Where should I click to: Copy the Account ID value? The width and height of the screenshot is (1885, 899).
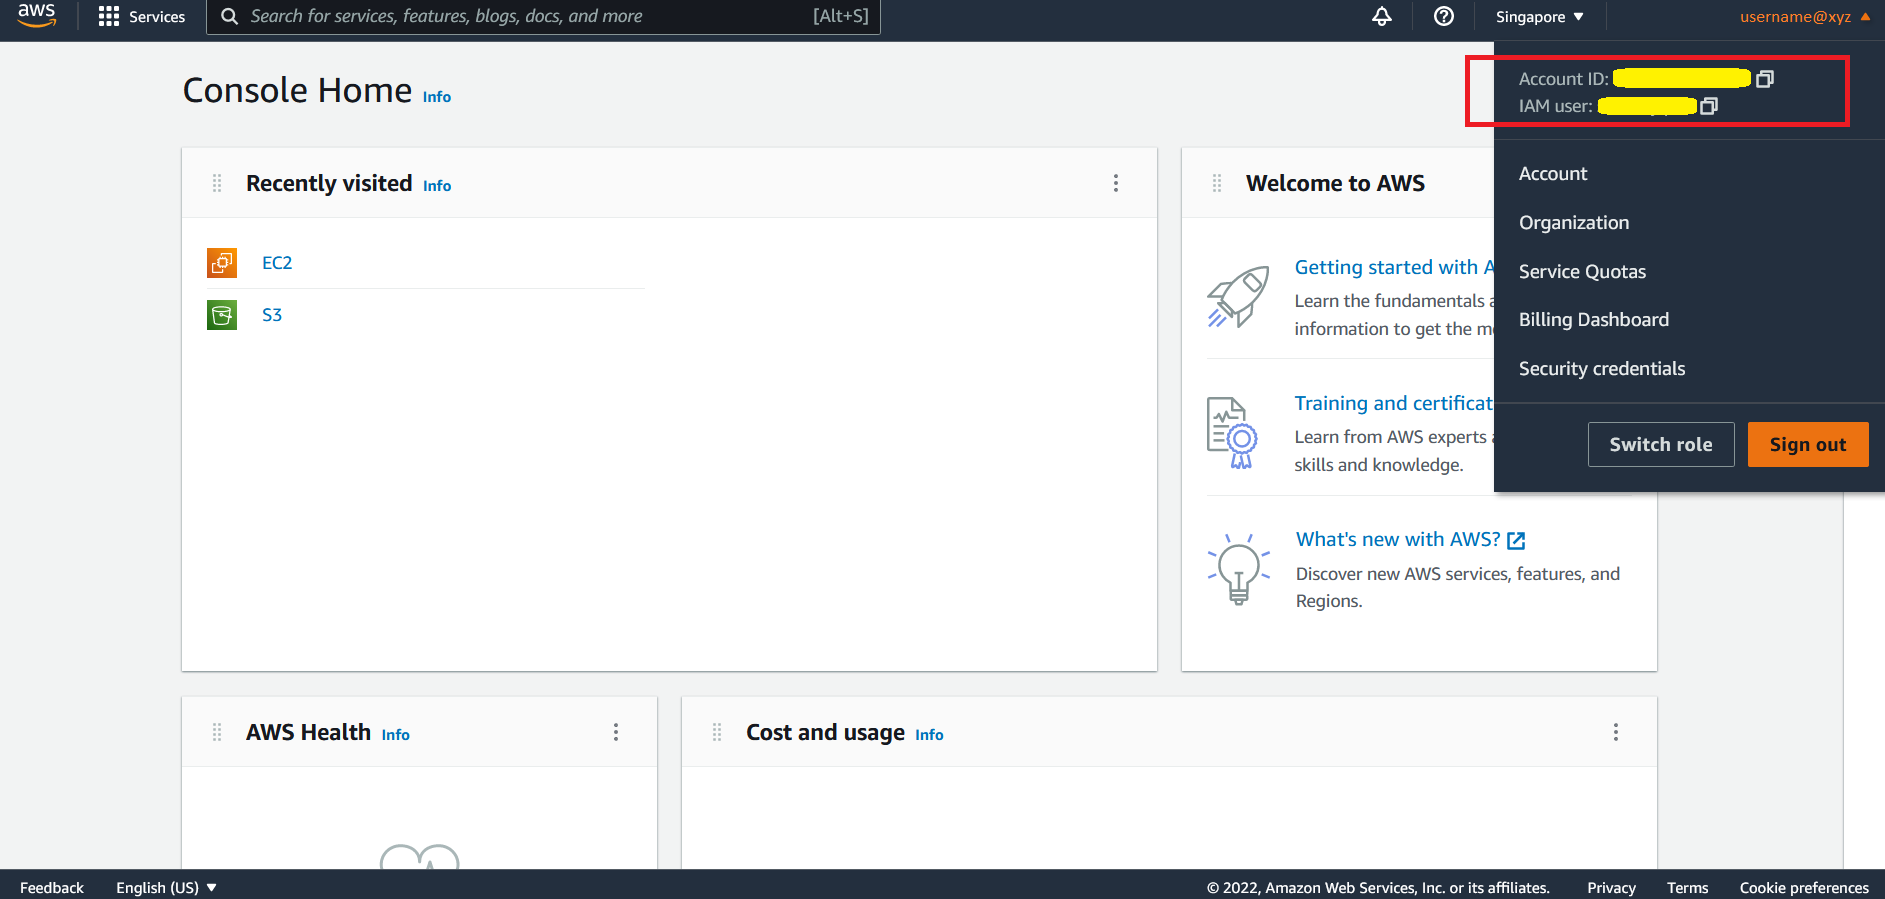(x=1765, y=79)
